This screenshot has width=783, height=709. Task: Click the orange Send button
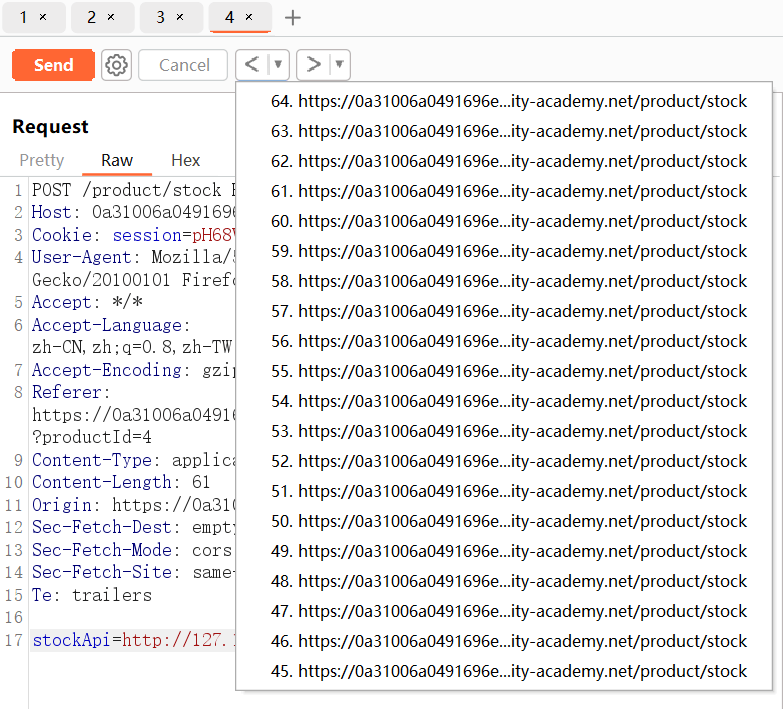coord(53,65)
